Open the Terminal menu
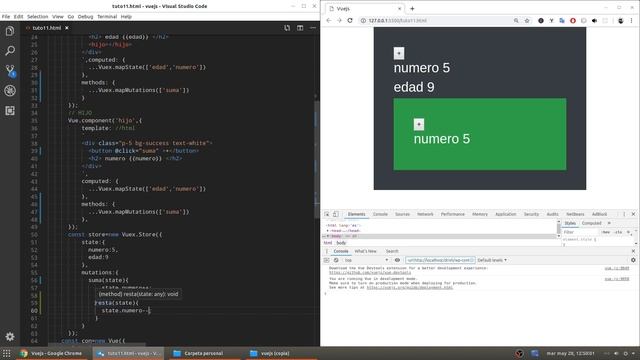 click(x=107, y=17)
